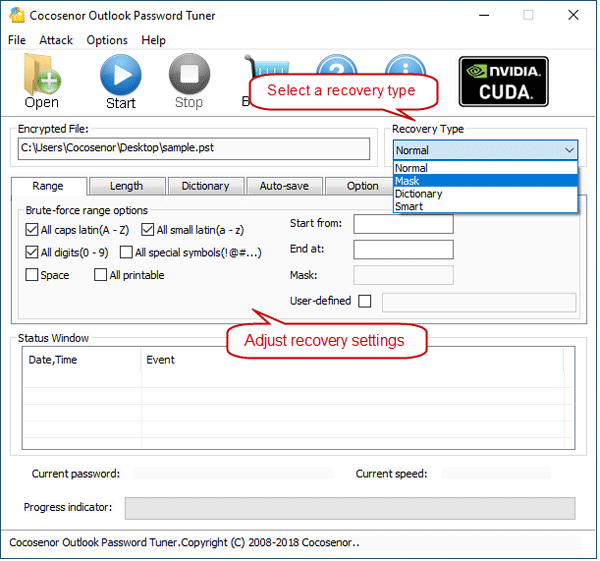Click the Current password value field
The height and width of the screenshot is (561, 600).
click(x=233, y=474)
